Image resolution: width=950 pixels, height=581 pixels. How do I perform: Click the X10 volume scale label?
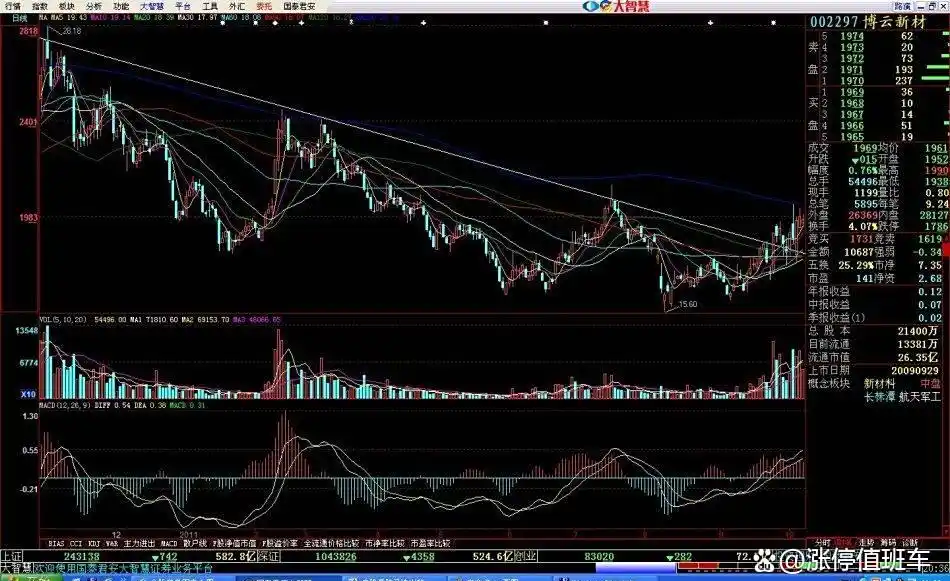[28, 394]
